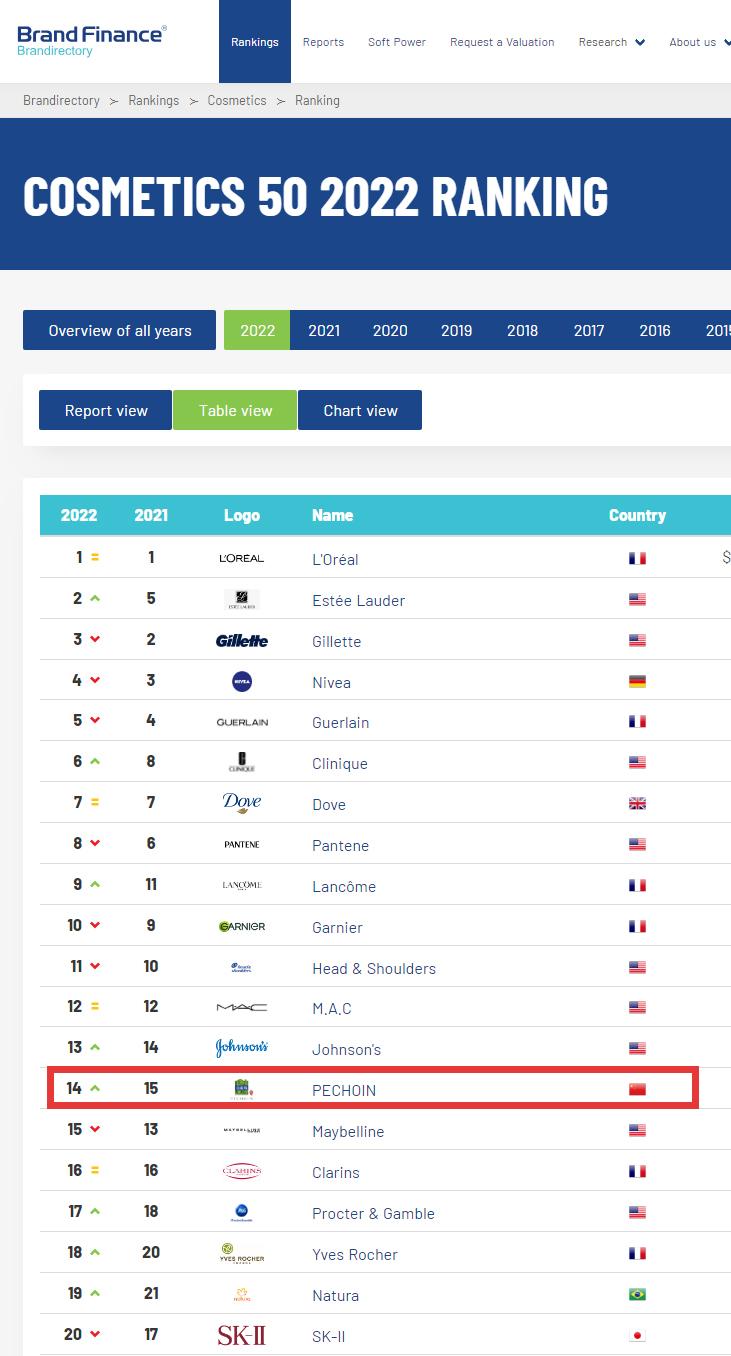Select the 2017 year tab
The image size is (731, 1356).
pos(589,330)
